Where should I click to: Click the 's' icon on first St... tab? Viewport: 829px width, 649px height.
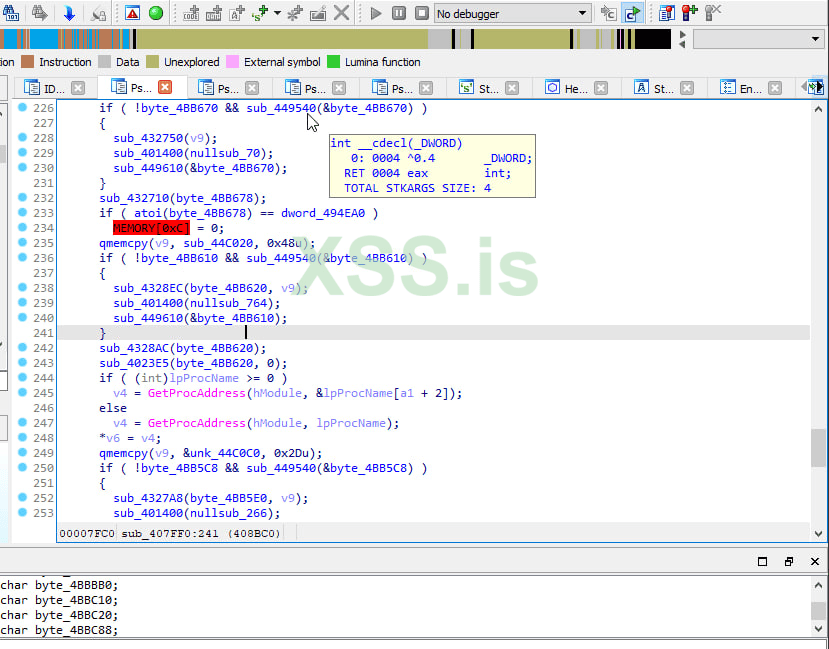click(x=466, y=88)
